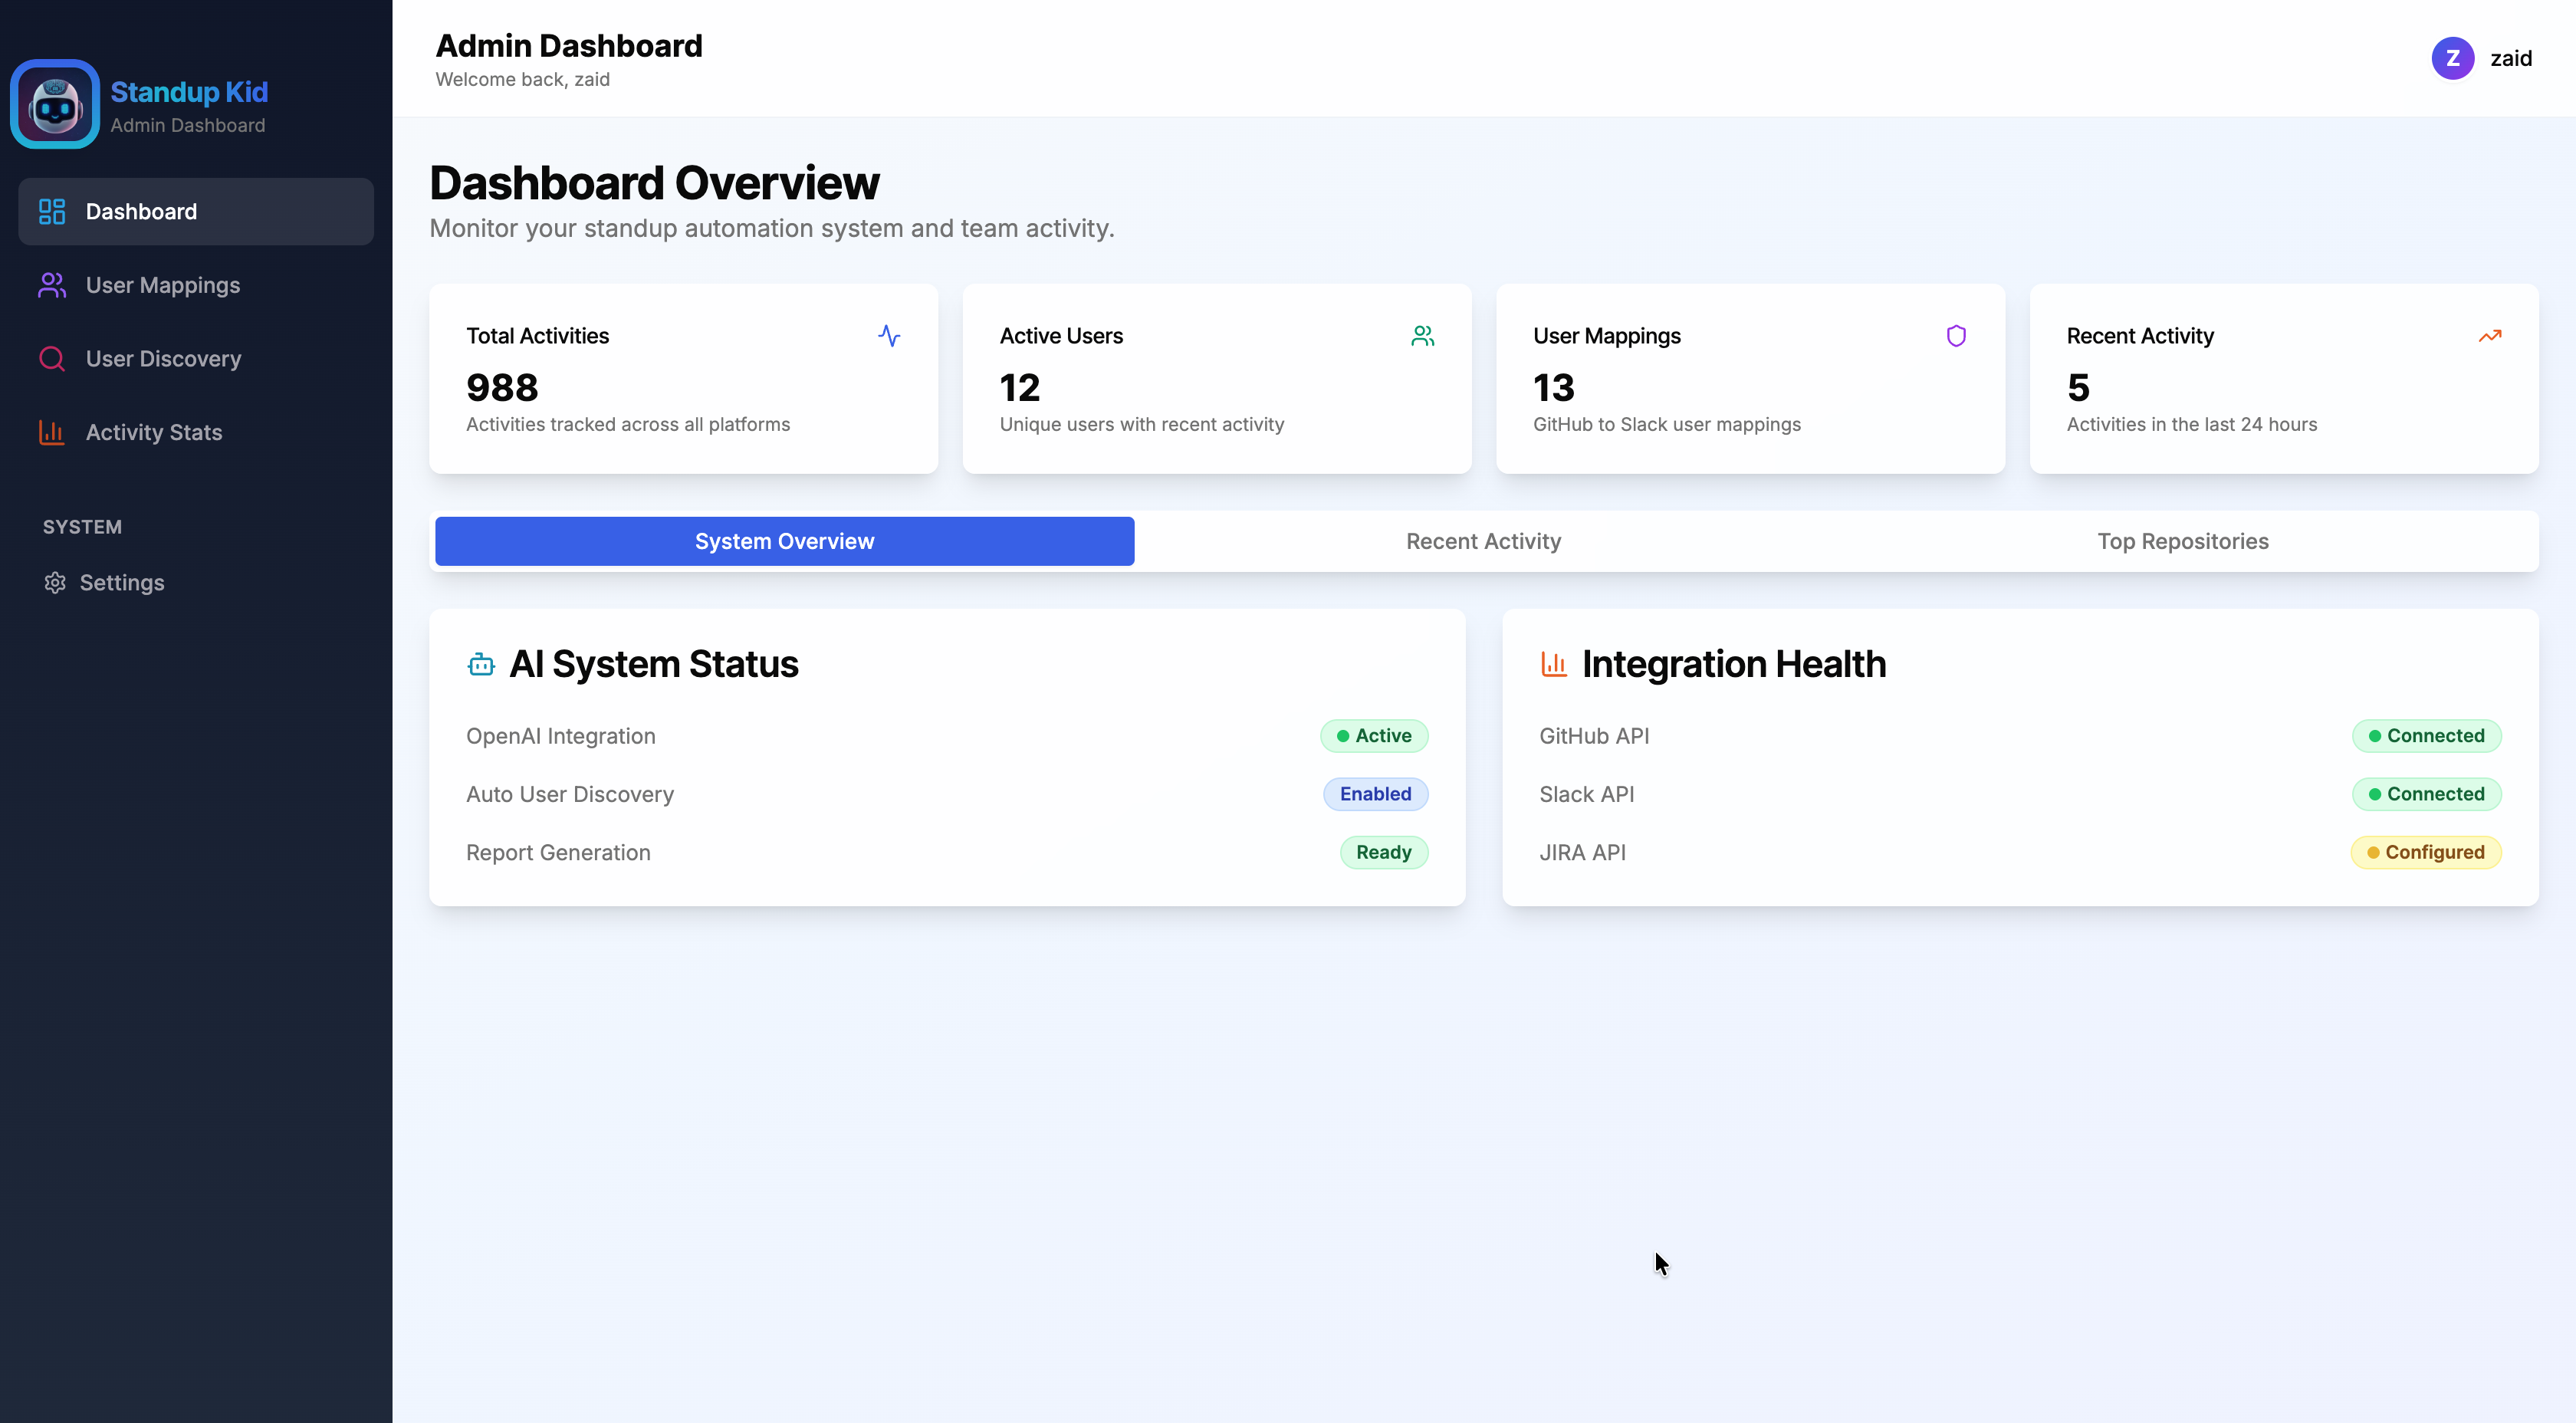
Task: Open User Discovery via the magnifier icon
Action: click(52, 358)
